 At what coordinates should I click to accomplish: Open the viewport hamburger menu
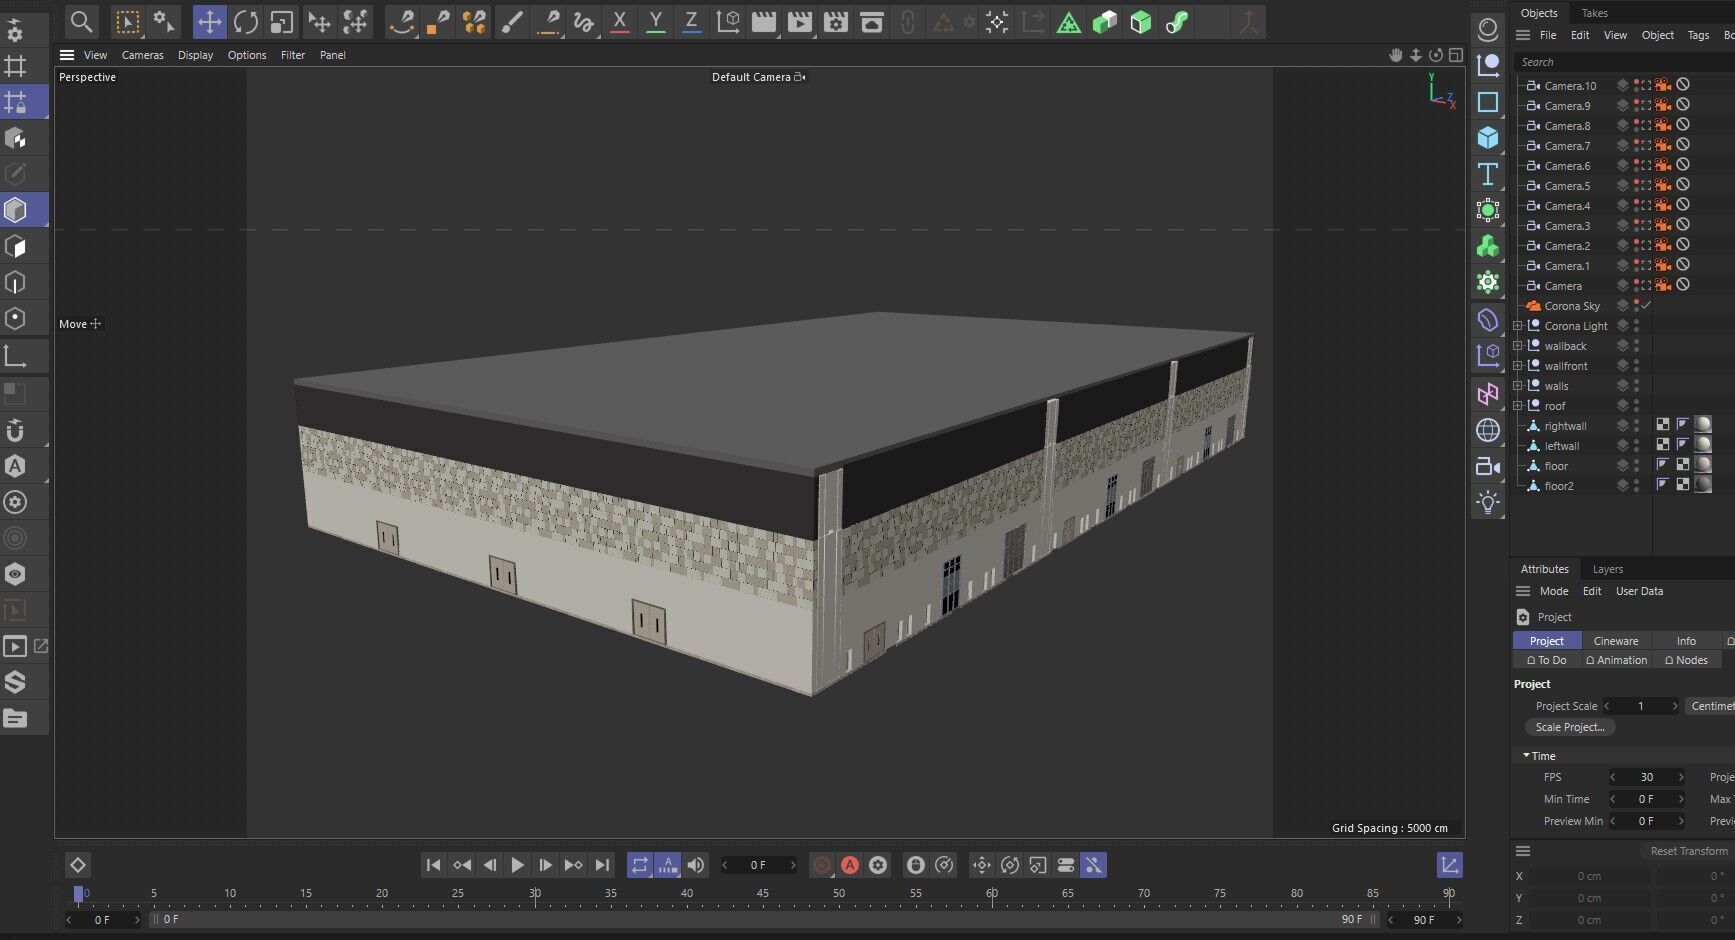[x=67, y=55]
